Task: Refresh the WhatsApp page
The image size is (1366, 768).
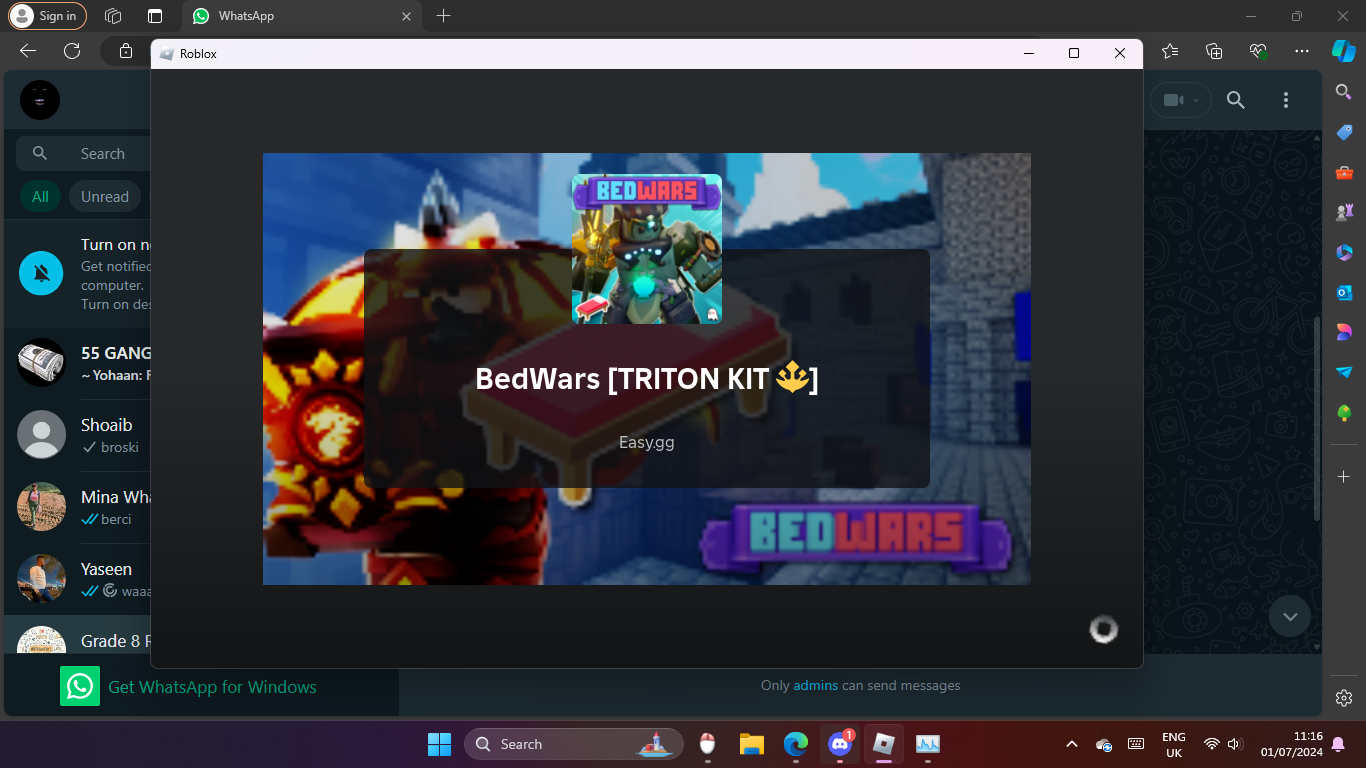Action: click(72, 51)
